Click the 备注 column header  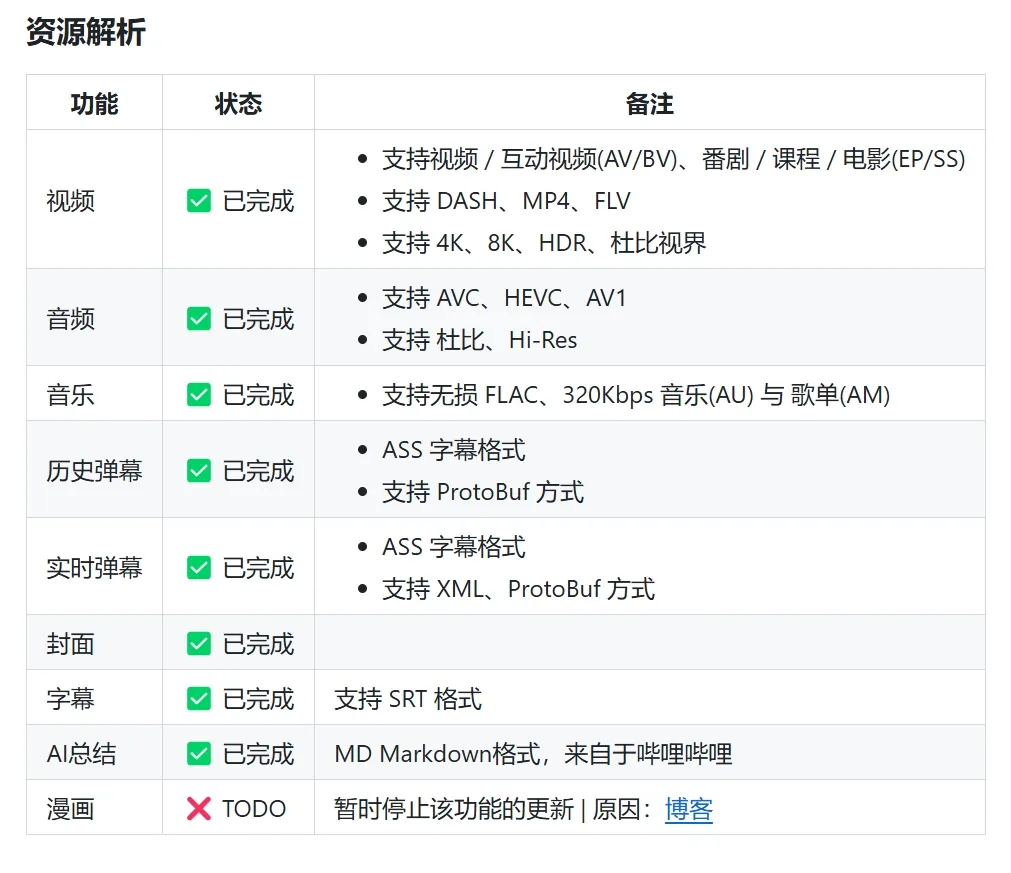649,103
